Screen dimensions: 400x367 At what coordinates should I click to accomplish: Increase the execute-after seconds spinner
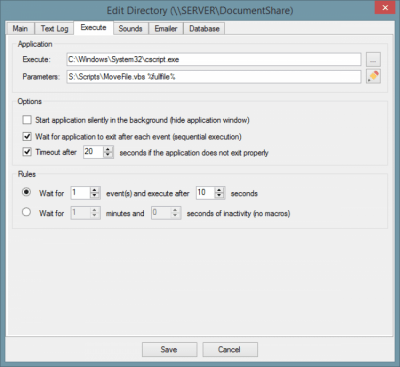[219, 190]
